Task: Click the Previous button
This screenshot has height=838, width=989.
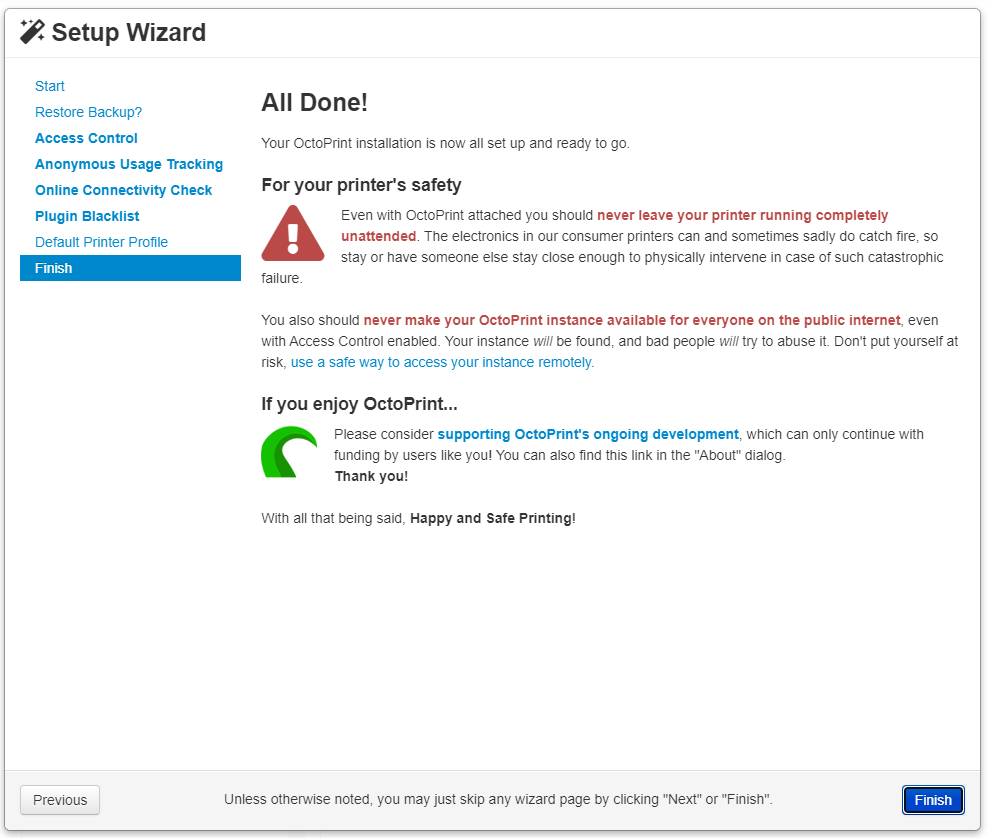Action: (60, 800)
